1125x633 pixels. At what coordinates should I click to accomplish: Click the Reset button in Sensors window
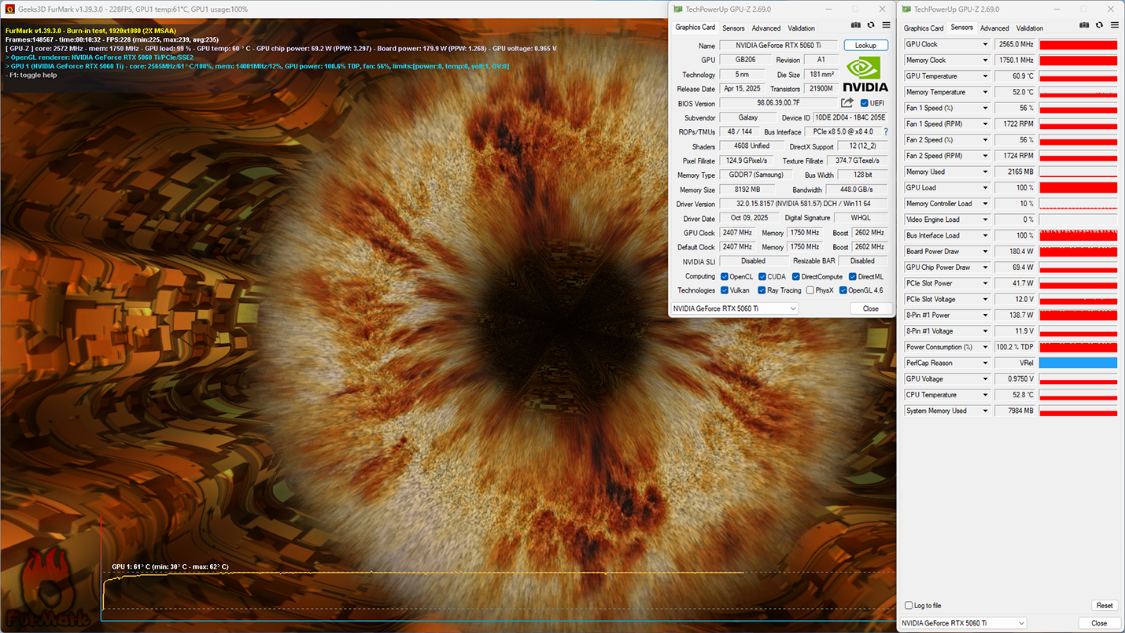[1104, 606]
